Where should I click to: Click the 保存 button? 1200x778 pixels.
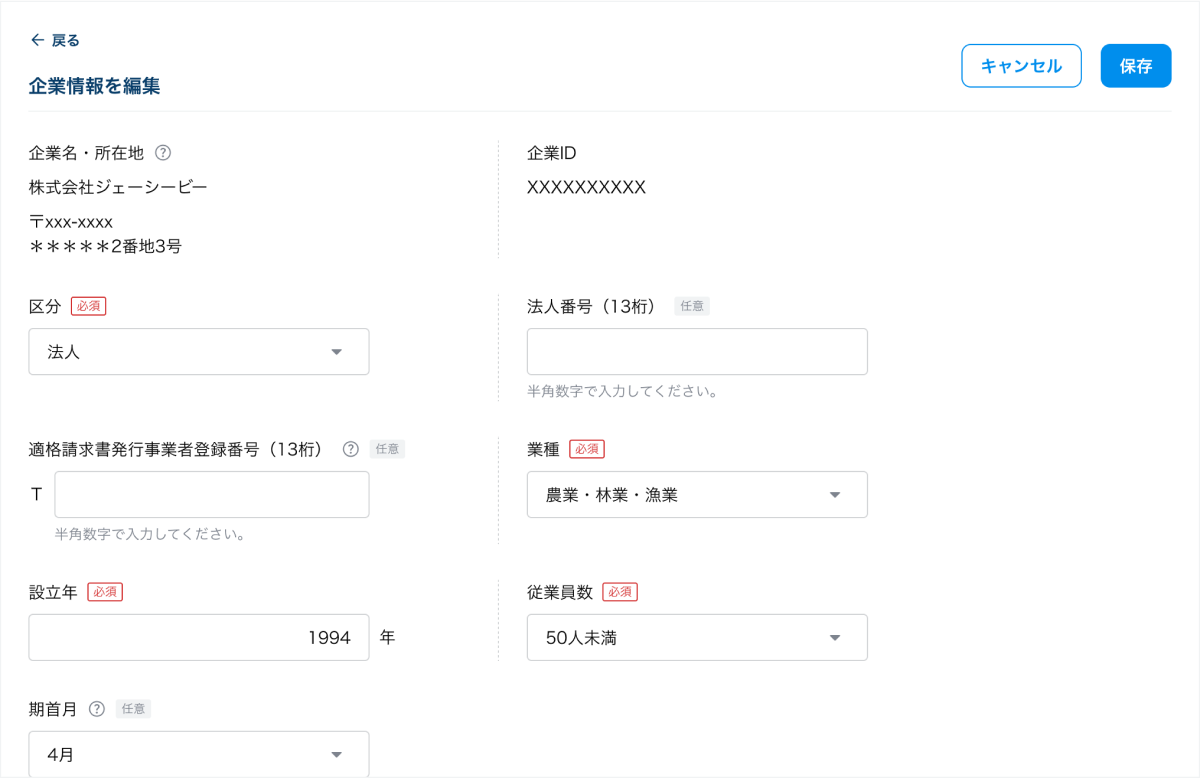click(x=1135, y=66)
